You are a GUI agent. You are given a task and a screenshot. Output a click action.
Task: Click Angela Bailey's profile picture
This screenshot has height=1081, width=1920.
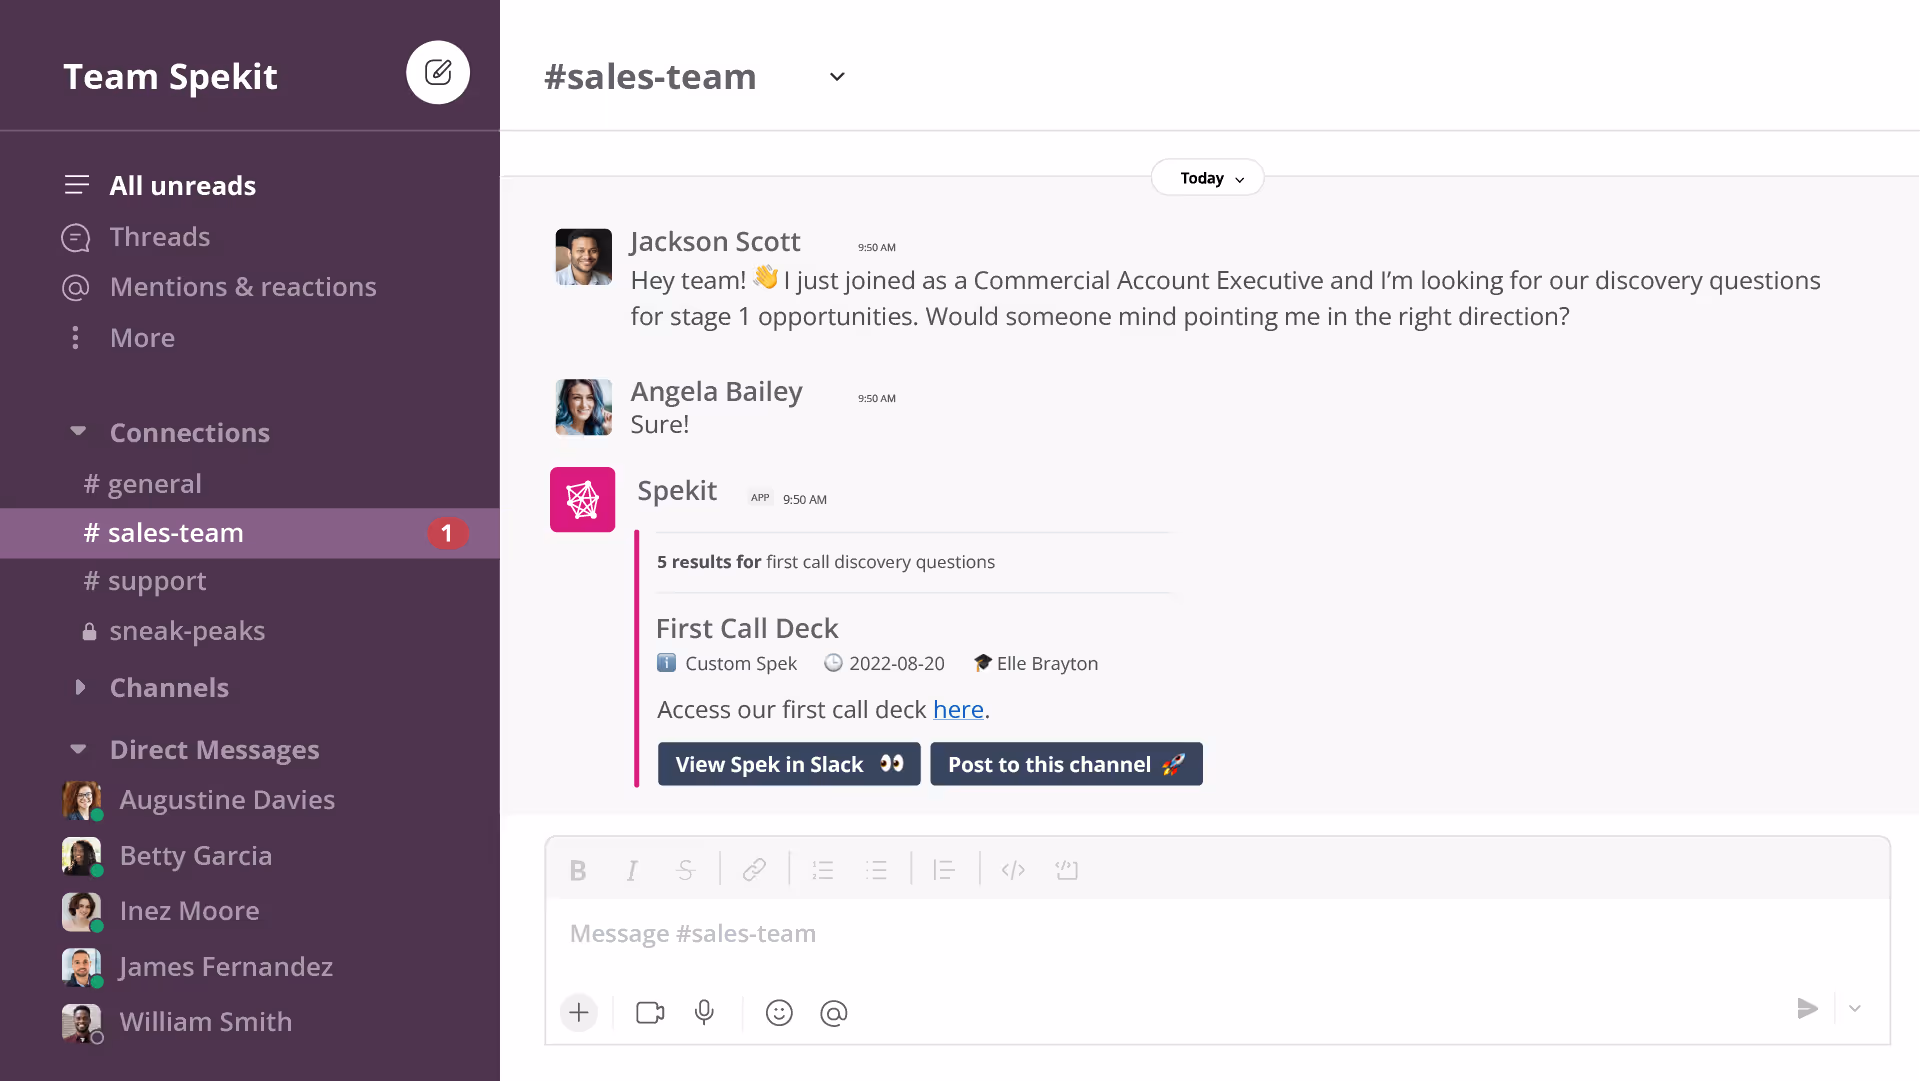tap(584, 407)
